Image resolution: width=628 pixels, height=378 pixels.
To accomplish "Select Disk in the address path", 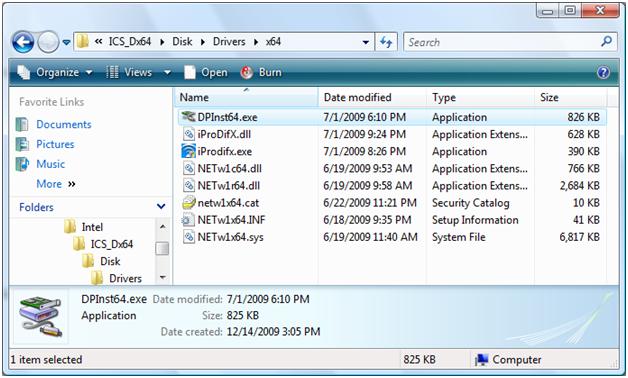I will coord(182,42).
